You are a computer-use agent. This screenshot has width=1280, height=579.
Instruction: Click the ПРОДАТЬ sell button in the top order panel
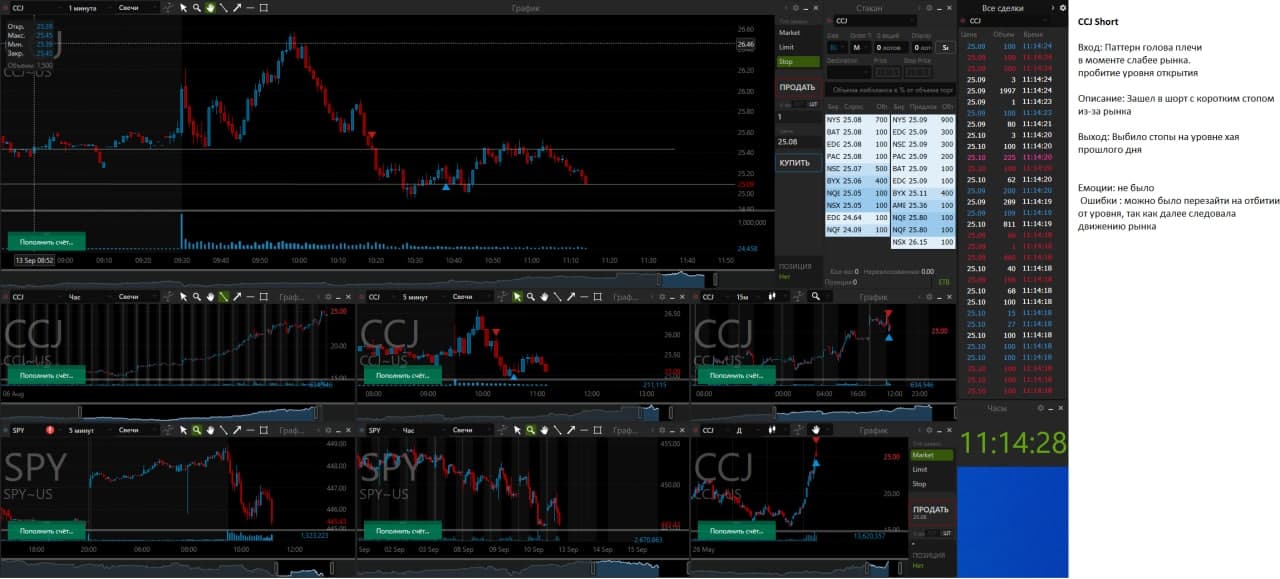pos(798,88)
